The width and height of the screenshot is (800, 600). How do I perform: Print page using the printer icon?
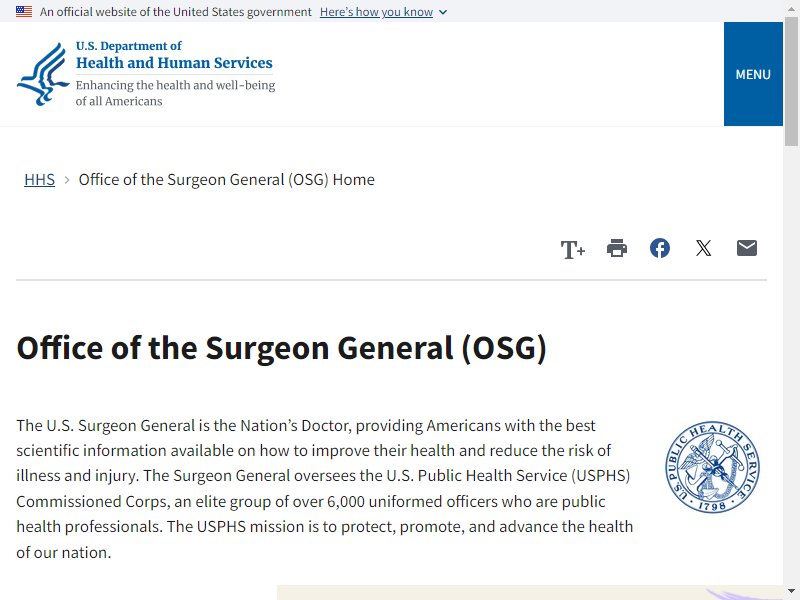click(x=617, y=248)
